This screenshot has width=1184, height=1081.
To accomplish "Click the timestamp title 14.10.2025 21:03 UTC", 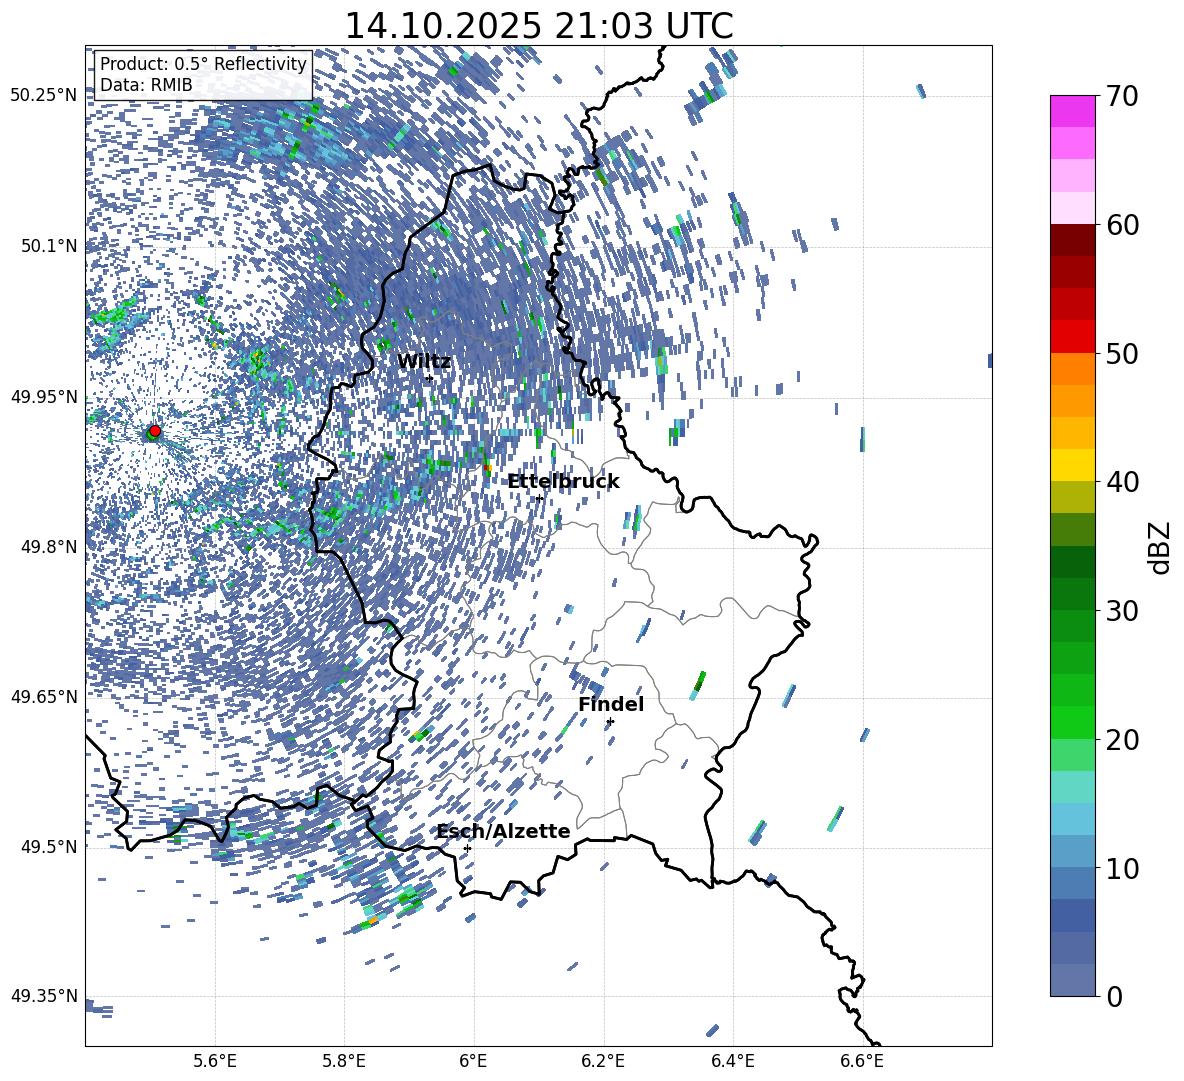I will pos(538,26).
